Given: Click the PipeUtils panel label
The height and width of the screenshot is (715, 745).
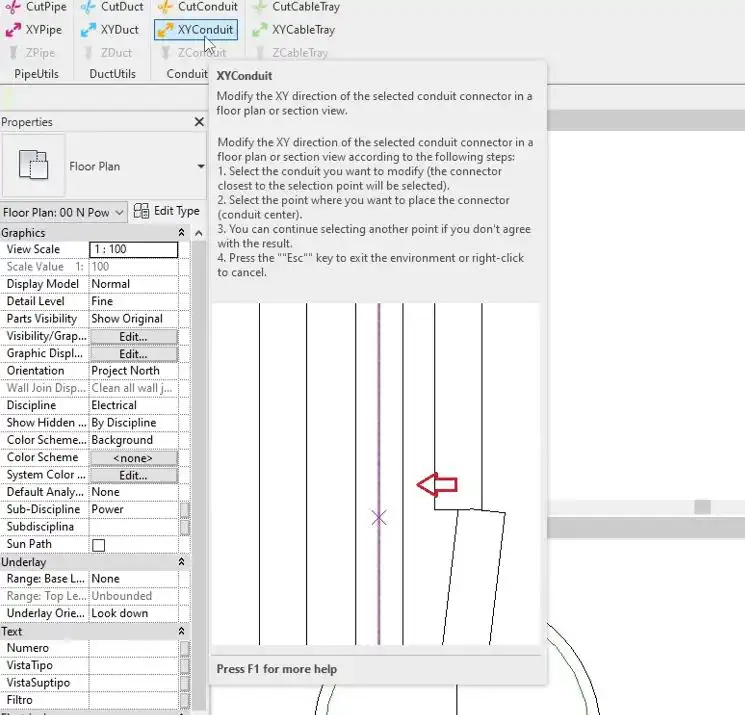Looking at the screenshot, I should [x=37, y=74].
